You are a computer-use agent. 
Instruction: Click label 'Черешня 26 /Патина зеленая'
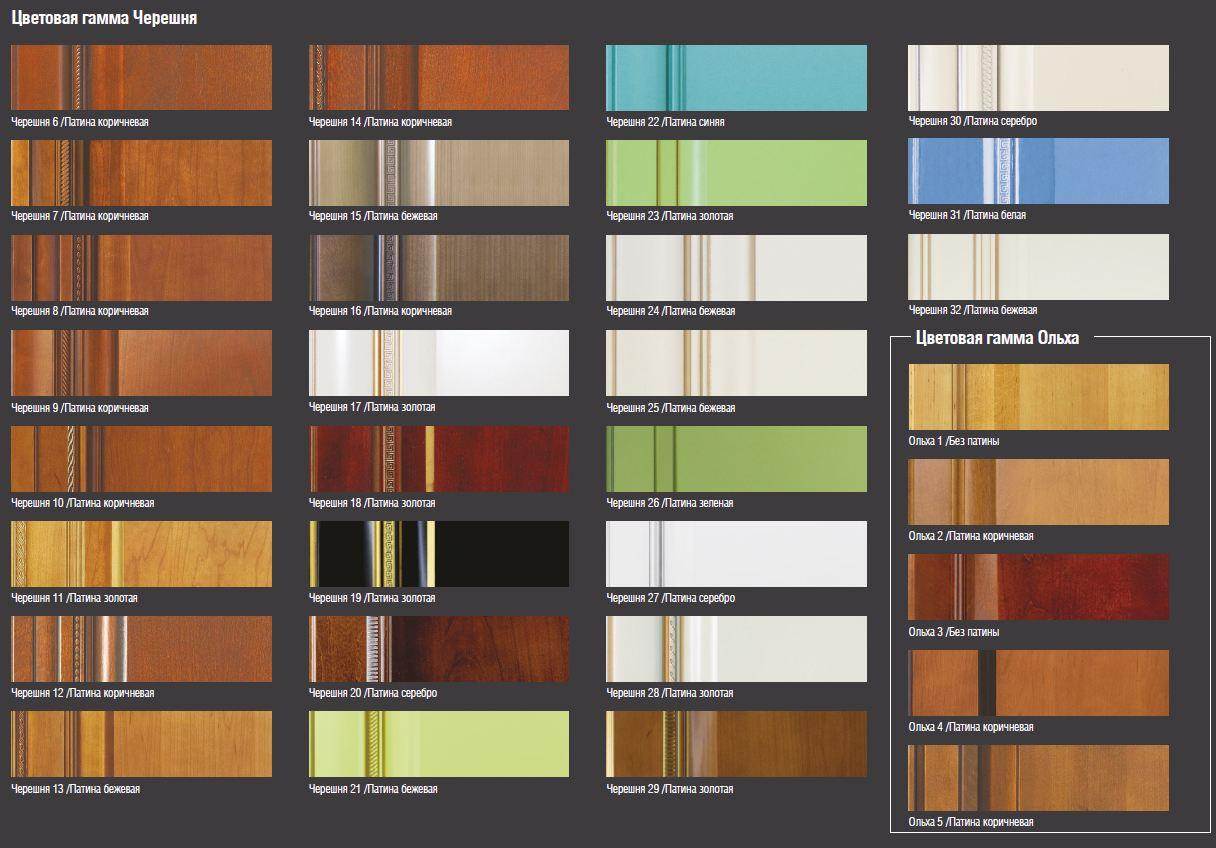[x=670, y=503]
